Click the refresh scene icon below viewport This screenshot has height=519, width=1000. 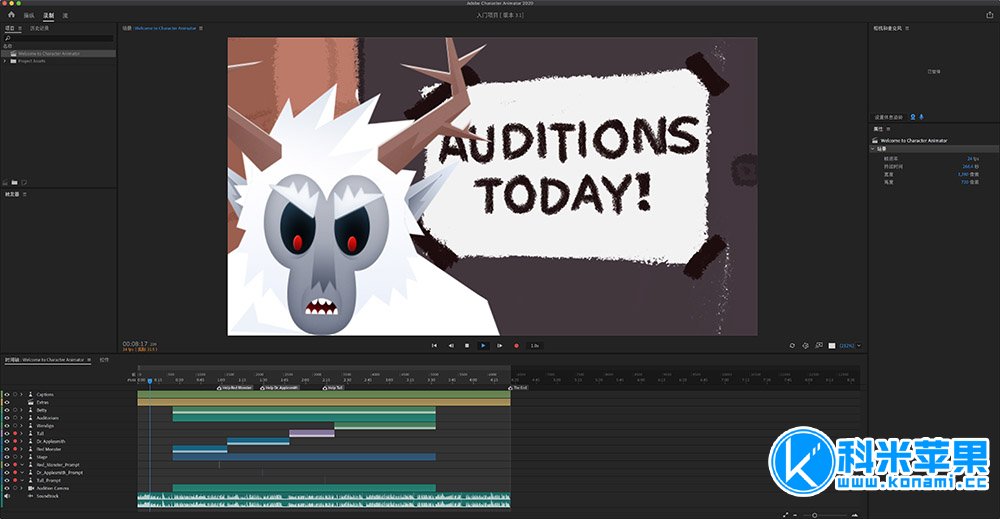coord(792,346)
